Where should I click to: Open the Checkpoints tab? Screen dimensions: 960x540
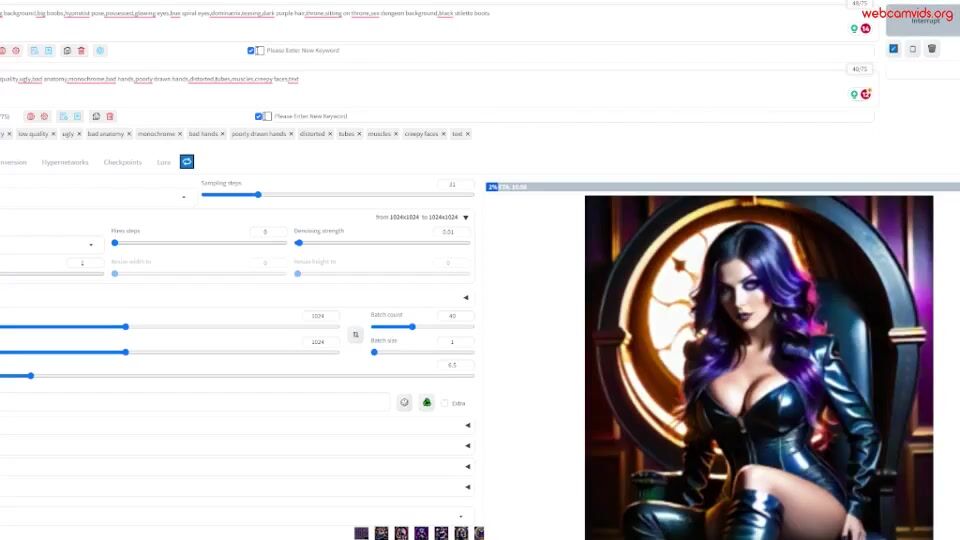[123, 162]
